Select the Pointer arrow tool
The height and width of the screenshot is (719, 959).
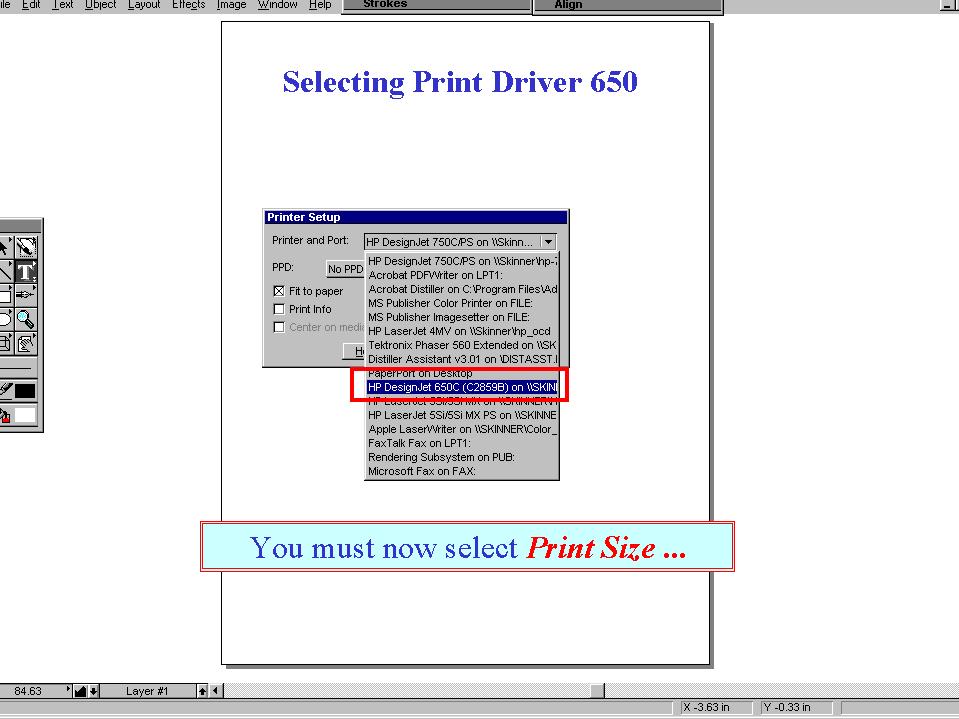click(x=3, y=247)
